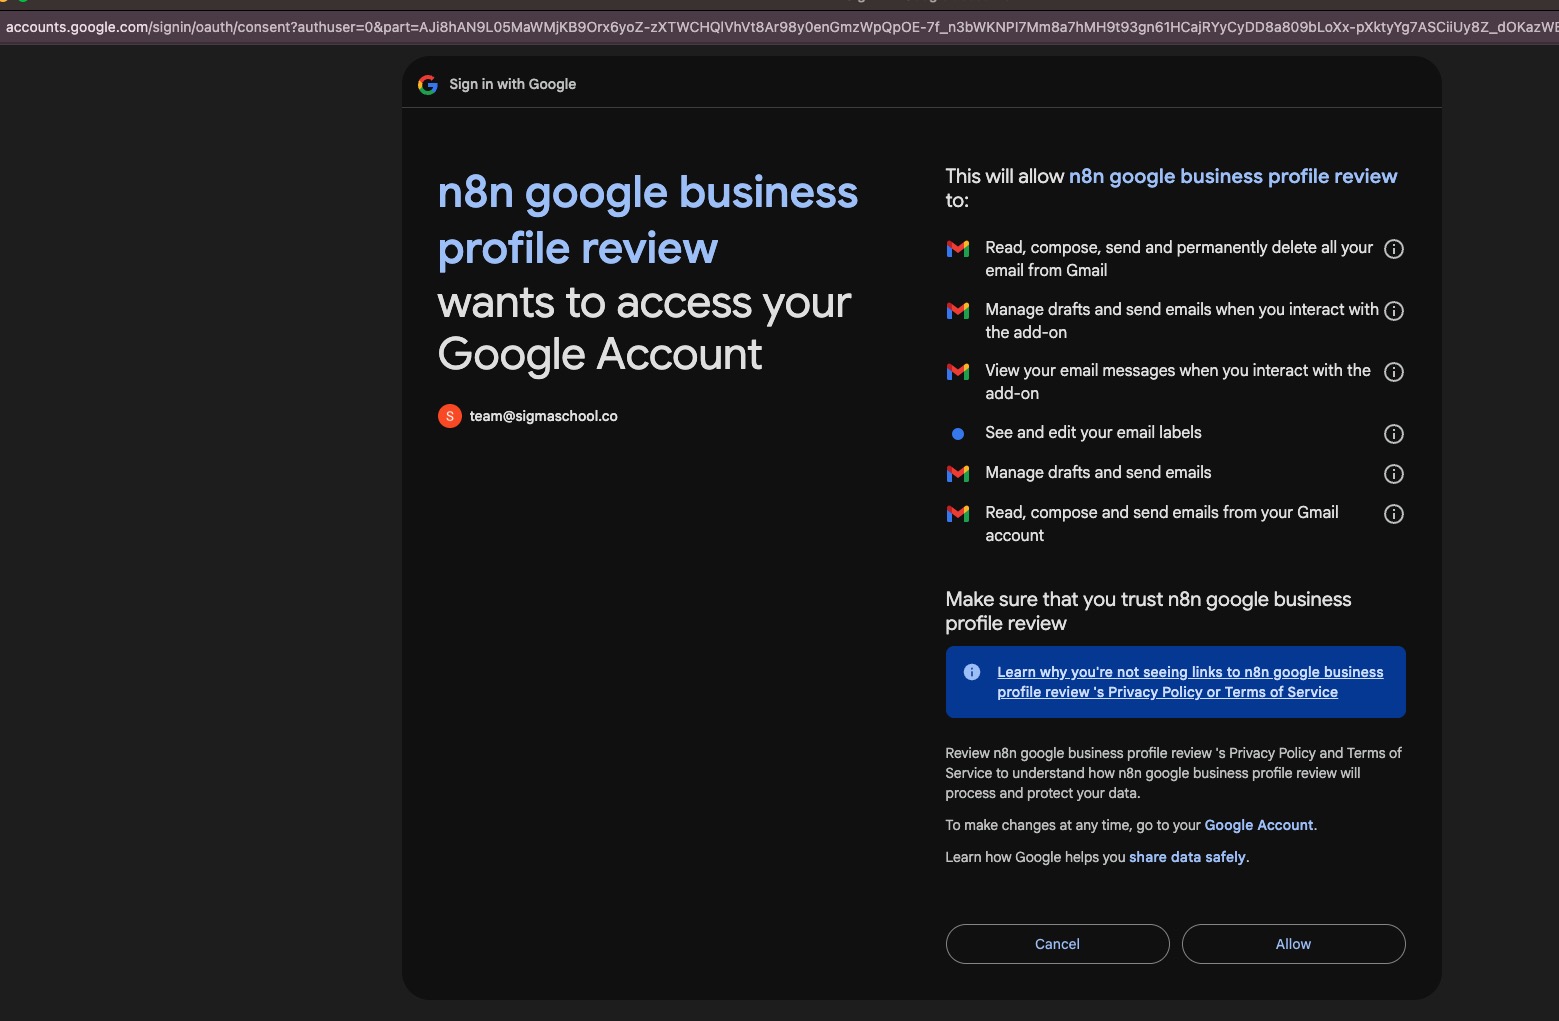Image resolution: width=1559 pixels, height=1021 pixels.
Task: Open the missing Privacy Policy explanation link
Action: click(1189, 682)
